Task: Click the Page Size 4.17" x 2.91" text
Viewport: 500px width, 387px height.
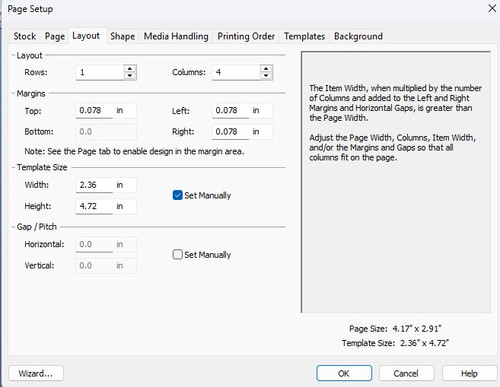Action: tap(395, 329)
